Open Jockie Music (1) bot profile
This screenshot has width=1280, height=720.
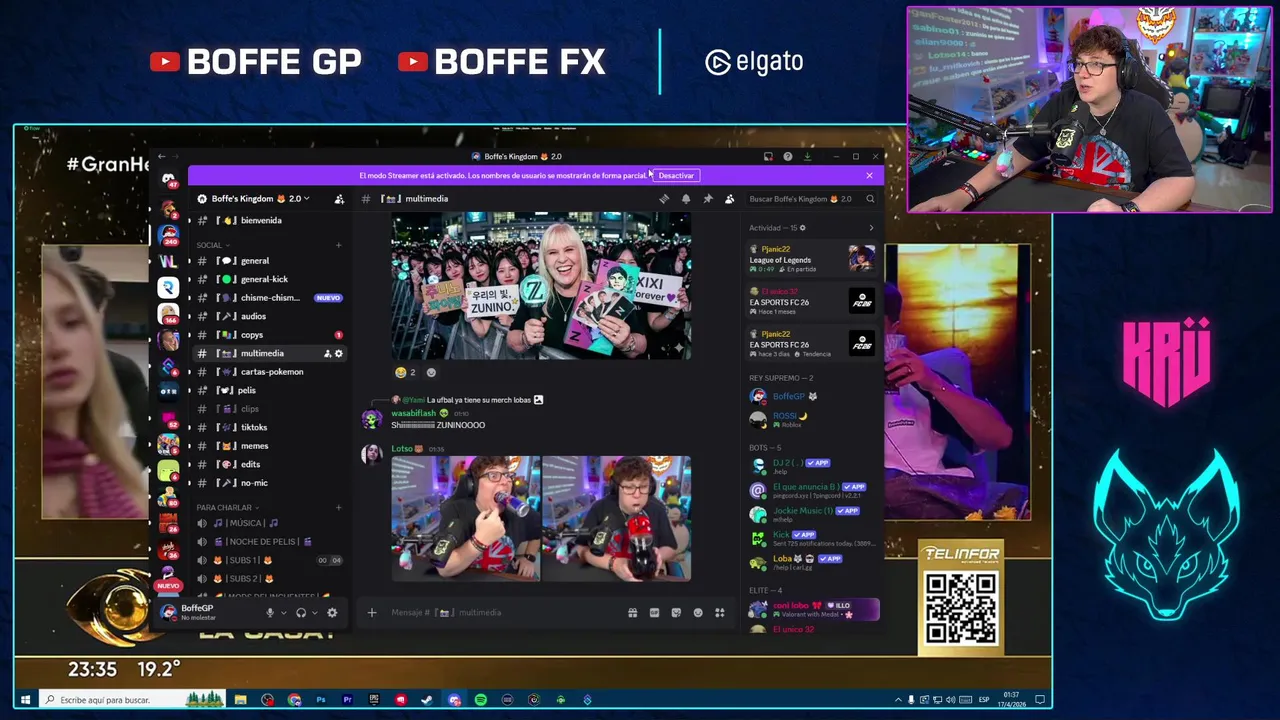811,514
